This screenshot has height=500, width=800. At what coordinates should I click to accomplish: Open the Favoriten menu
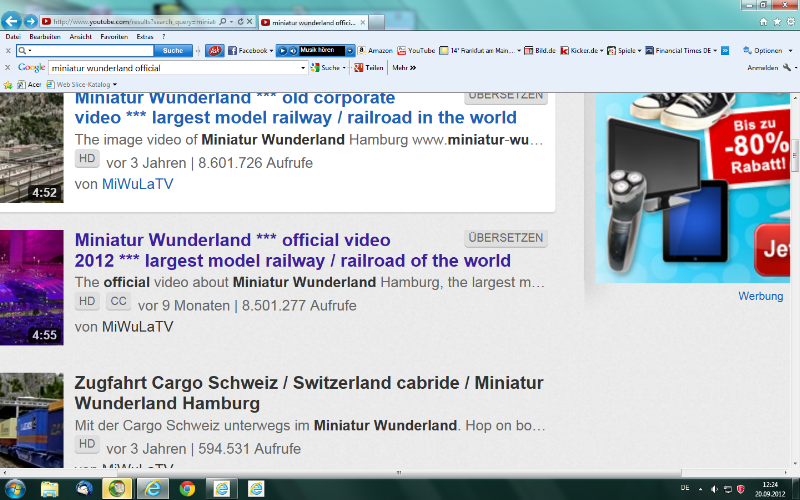113,36
